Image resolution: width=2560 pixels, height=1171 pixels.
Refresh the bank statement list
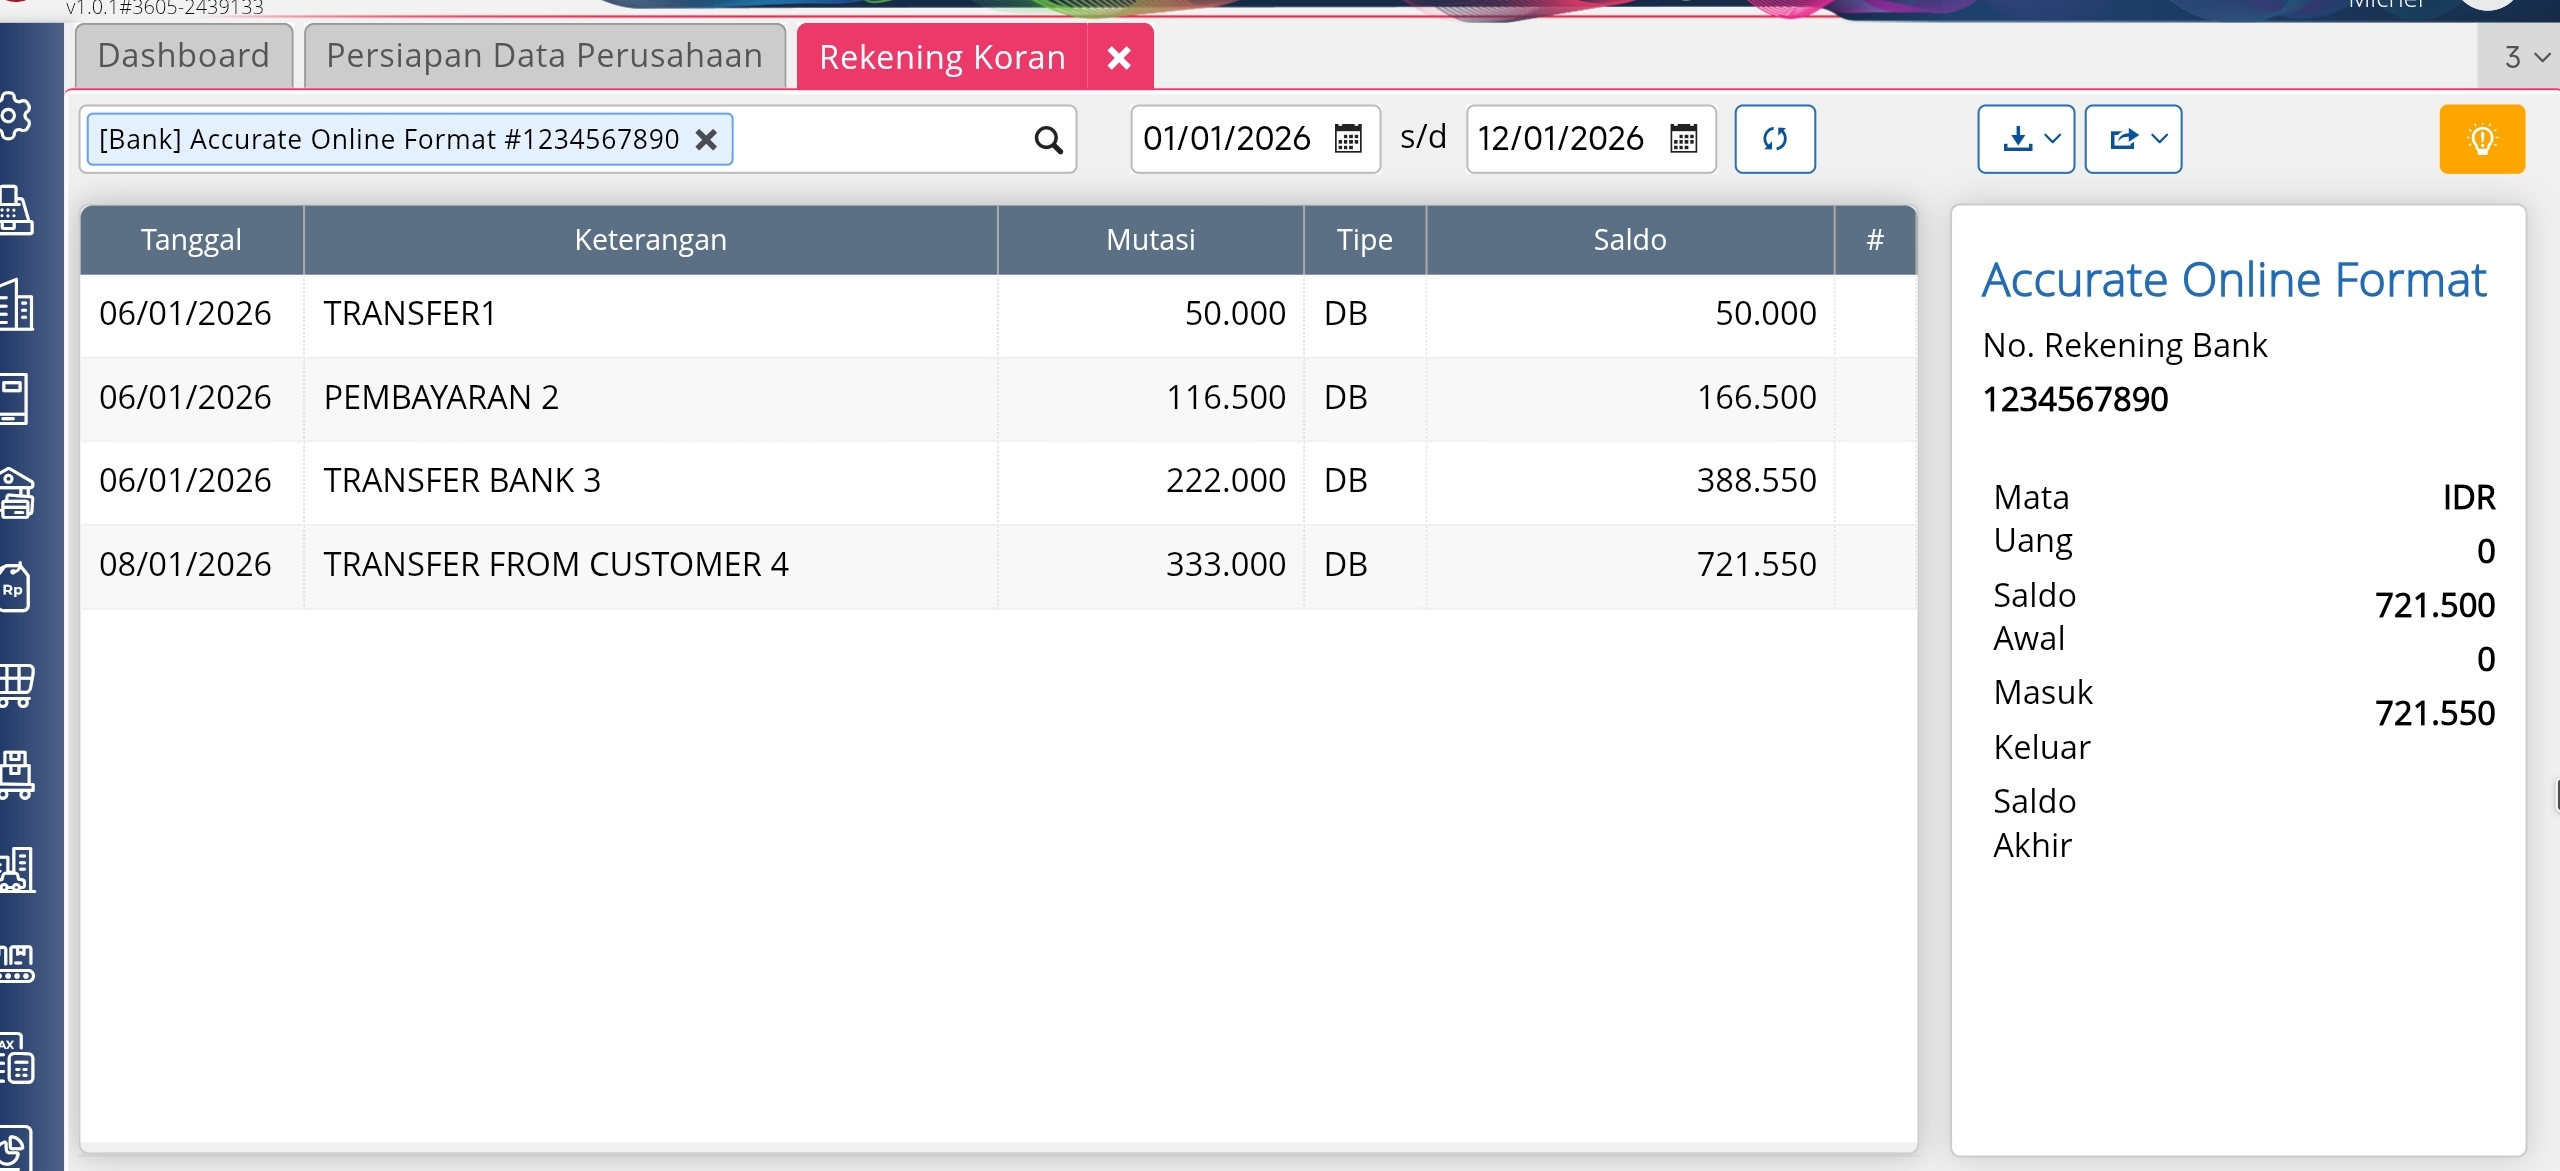click(x=1774, y=139)
